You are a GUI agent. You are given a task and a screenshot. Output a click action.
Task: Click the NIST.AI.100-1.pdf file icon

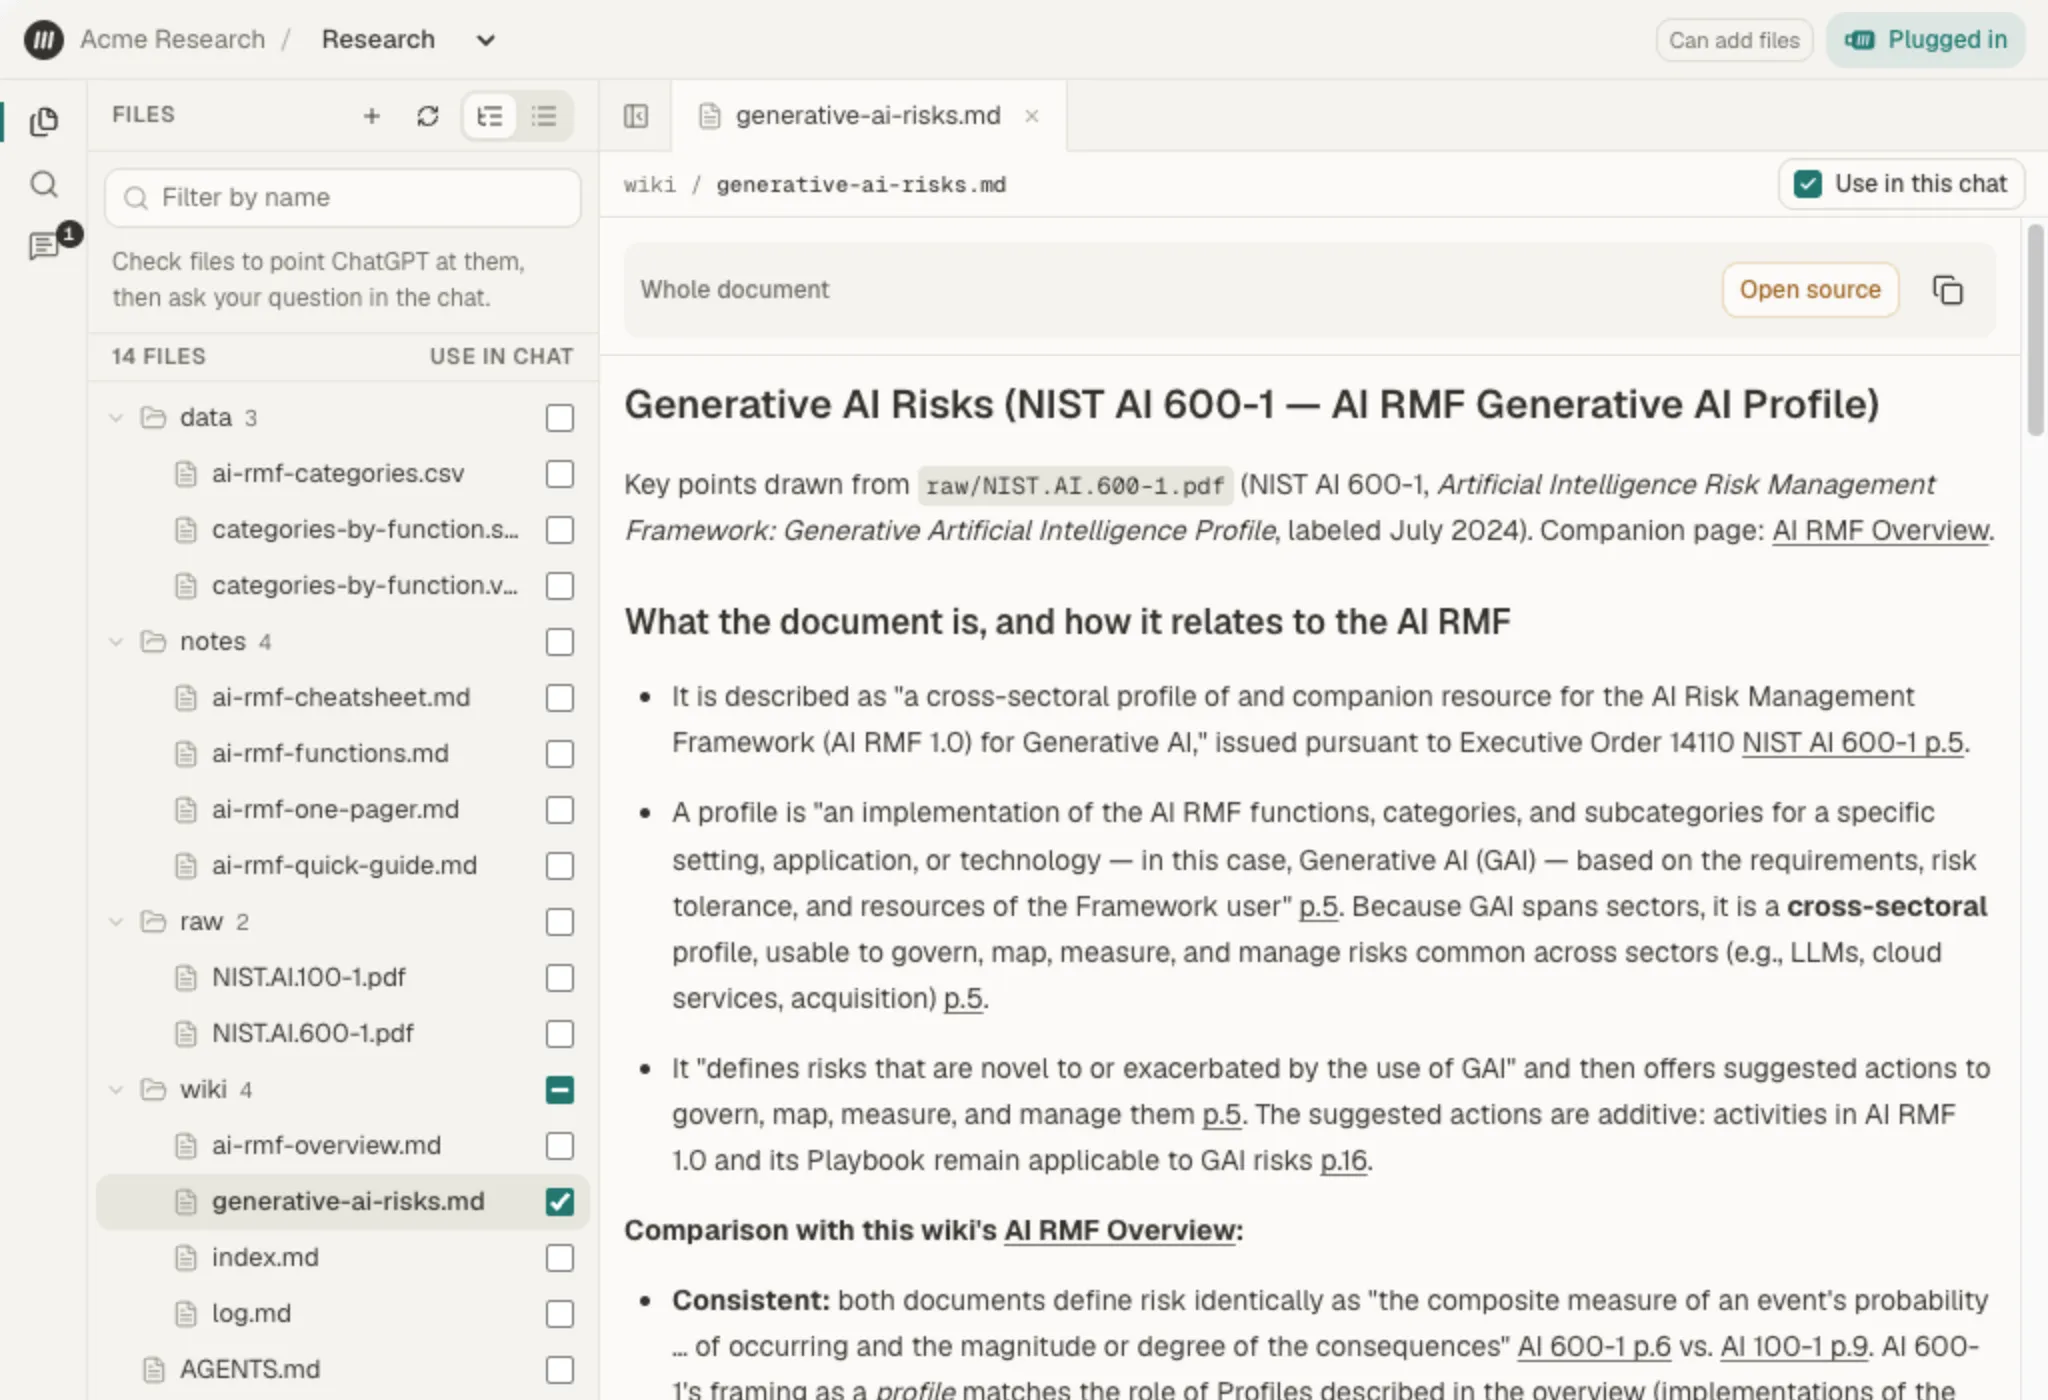[185, 977]
